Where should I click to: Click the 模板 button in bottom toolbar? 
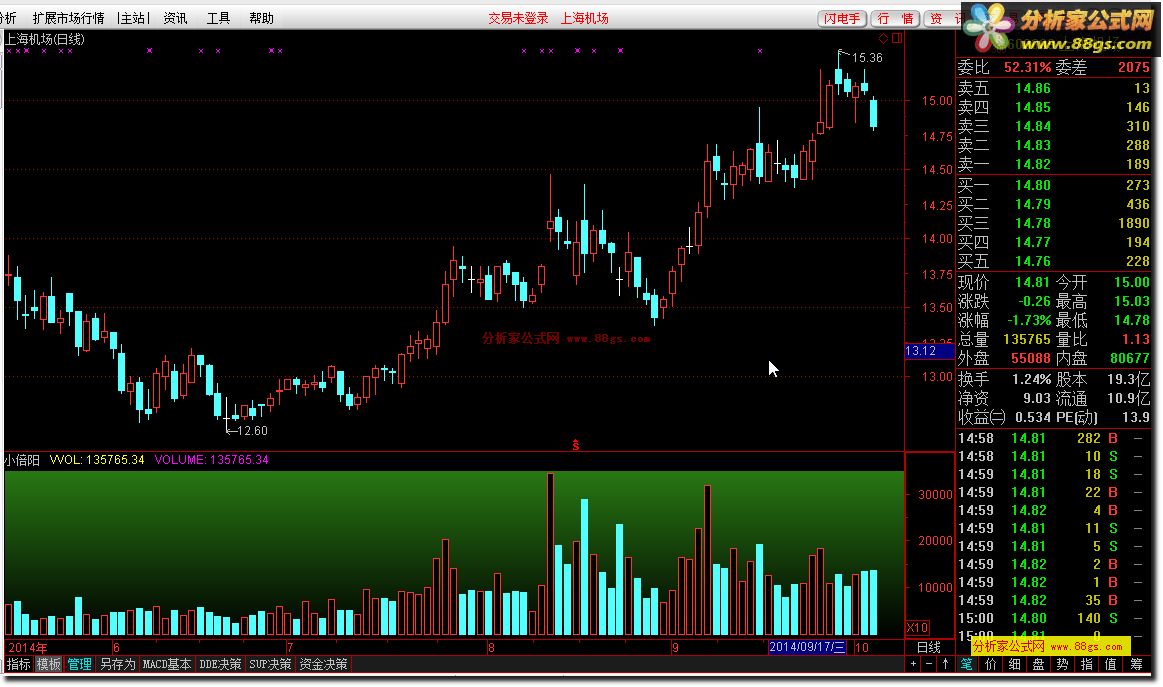[49, 664]
